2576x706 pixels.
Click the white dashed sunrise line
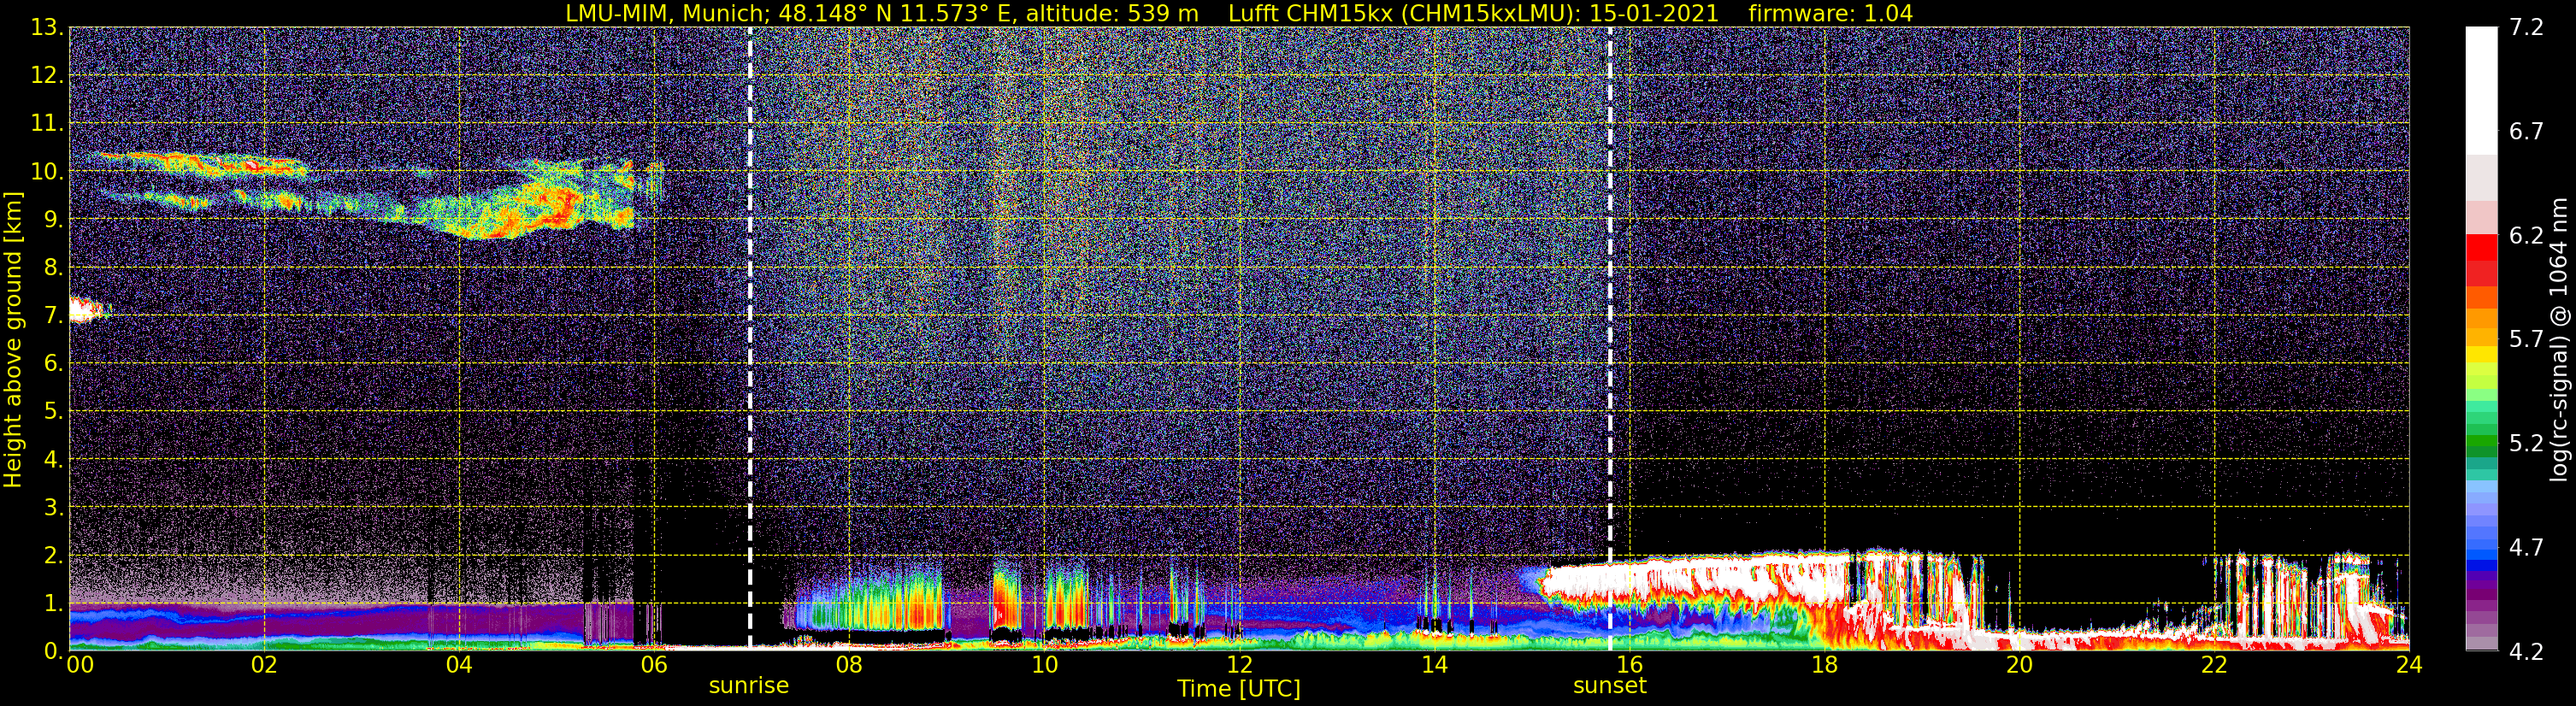click(750, 339)
